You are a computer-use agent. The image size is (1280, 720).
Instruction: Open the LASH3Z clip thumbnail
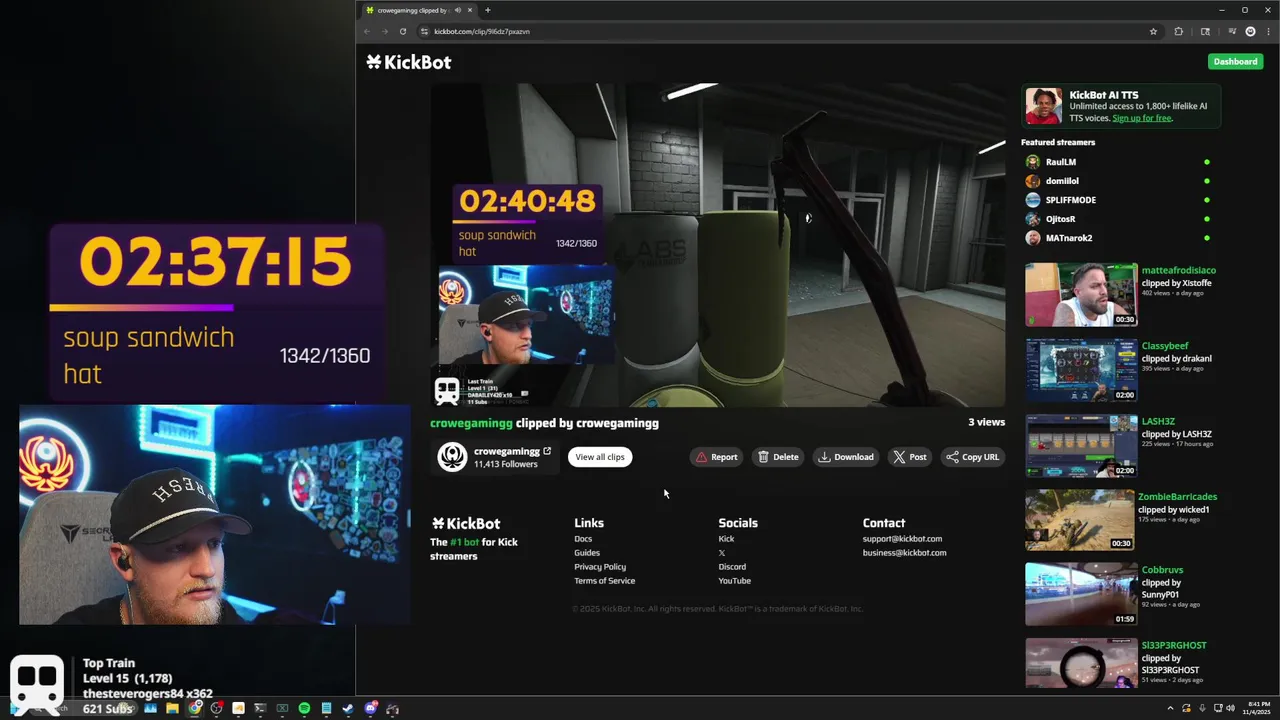click(x=1081, y=446)
